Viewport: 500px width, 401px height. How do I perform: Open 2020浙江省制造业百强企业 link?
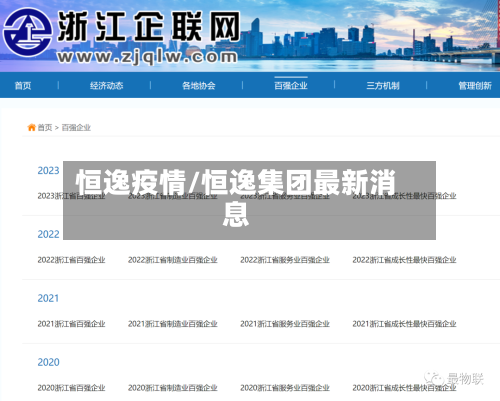point(173,388)
